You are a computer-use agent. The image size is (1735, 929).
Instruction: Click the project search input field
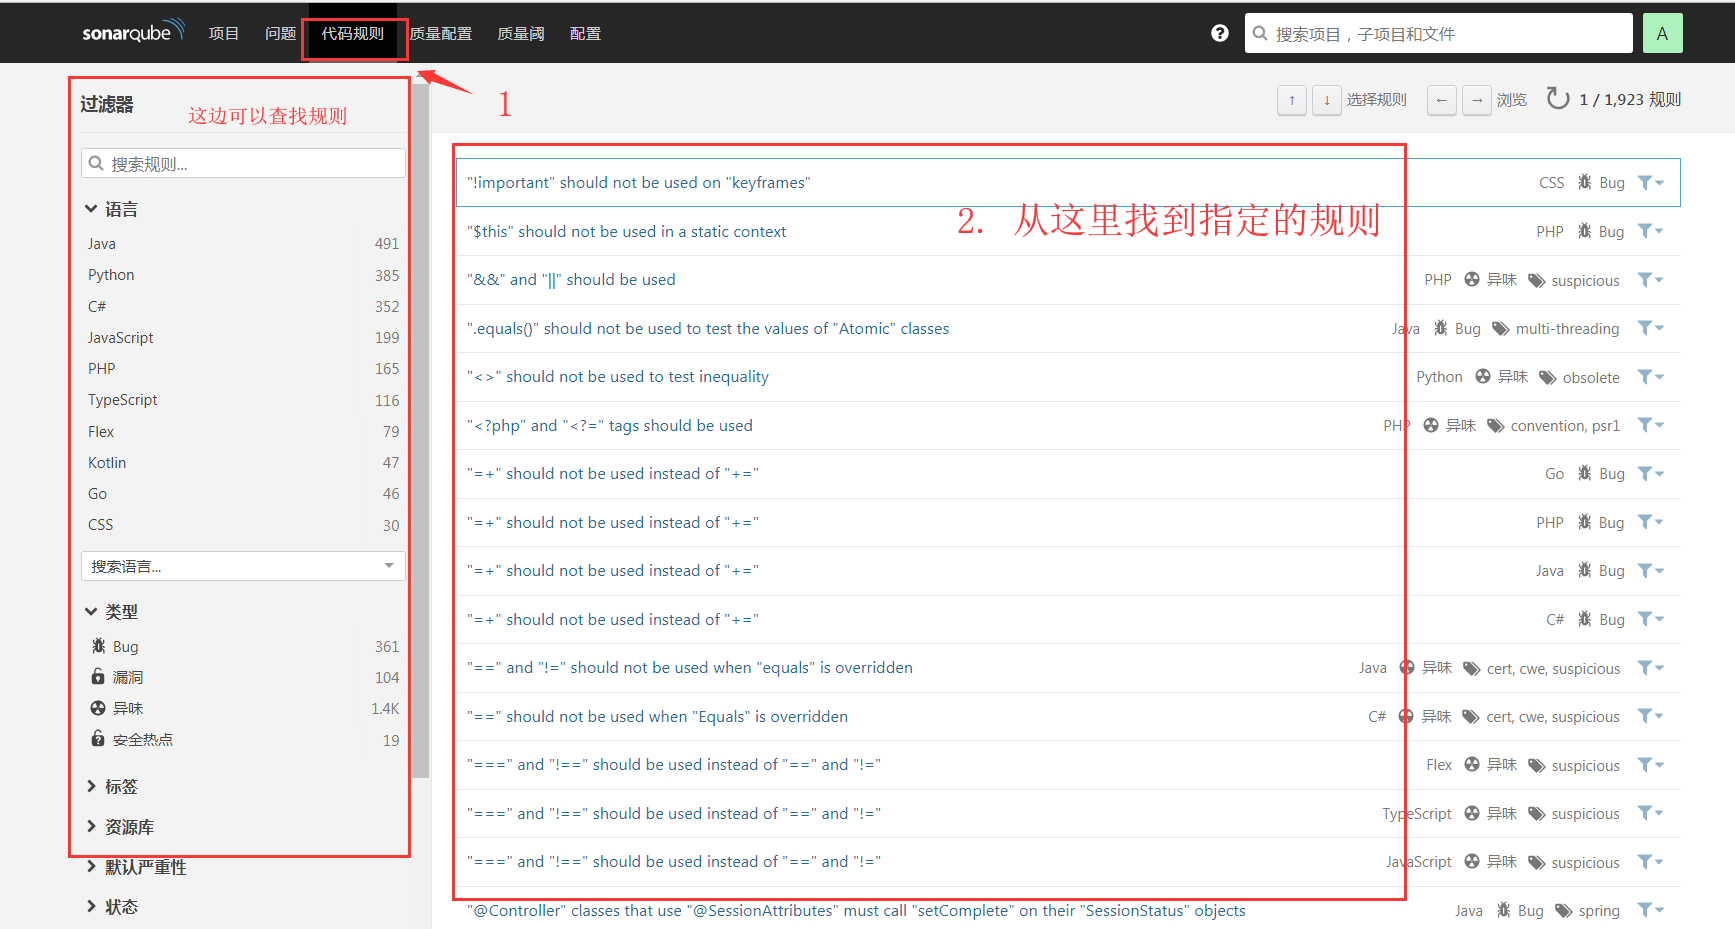point(1437,33)
